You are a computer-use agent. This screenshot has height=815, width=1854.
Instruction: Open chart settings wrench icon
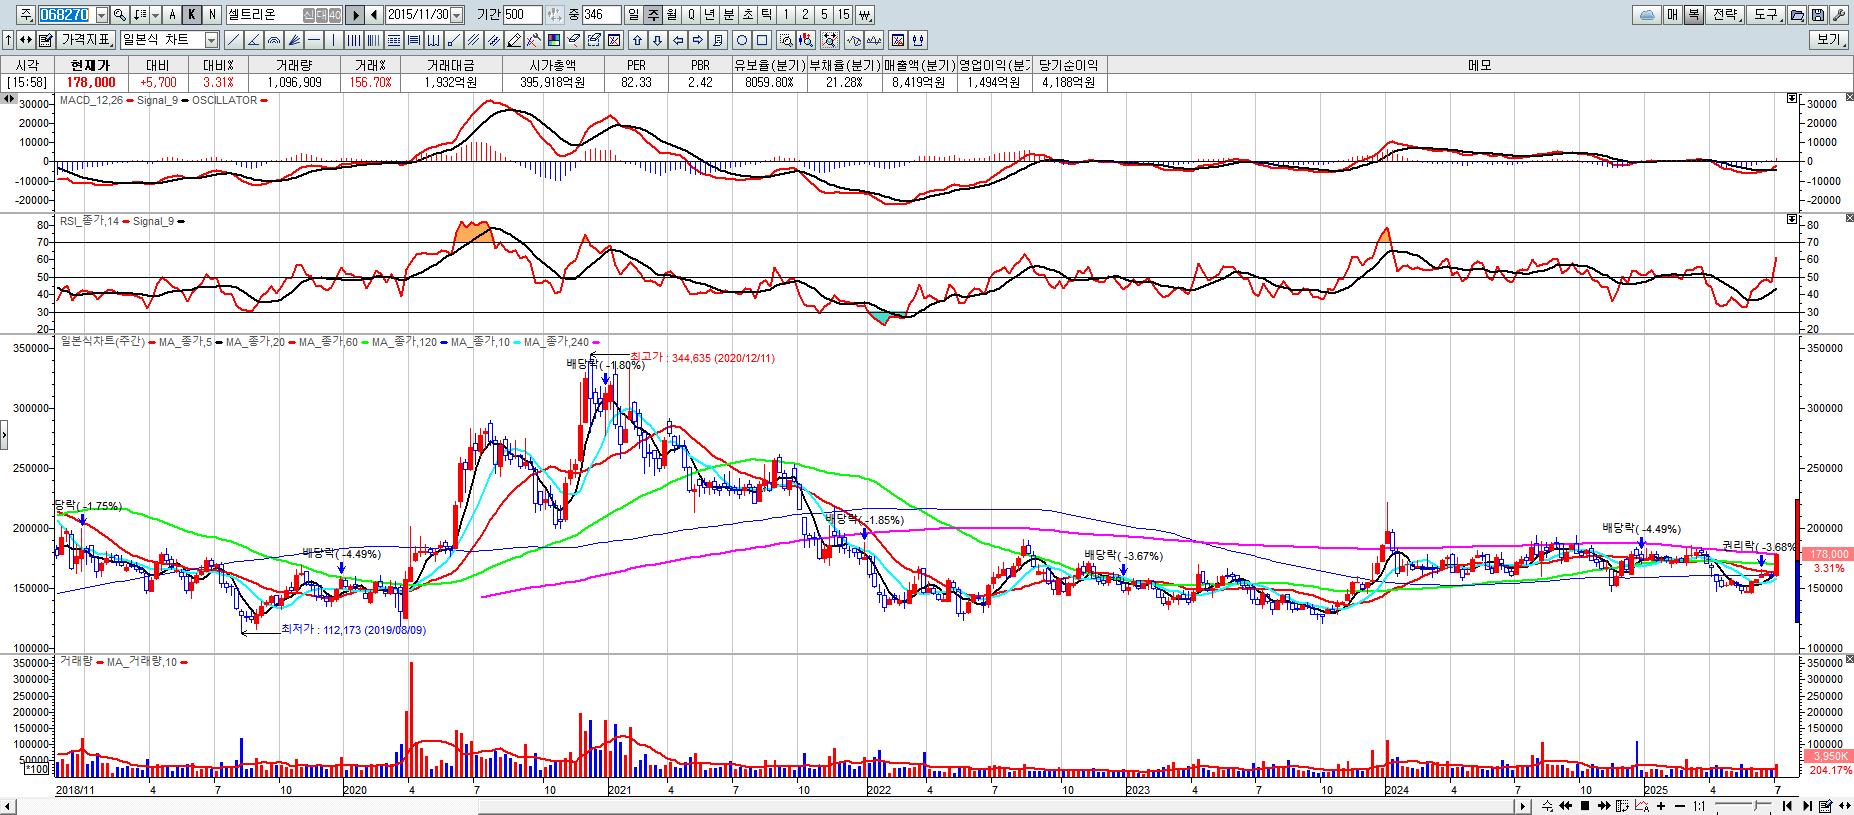(x=1839, y=15)
